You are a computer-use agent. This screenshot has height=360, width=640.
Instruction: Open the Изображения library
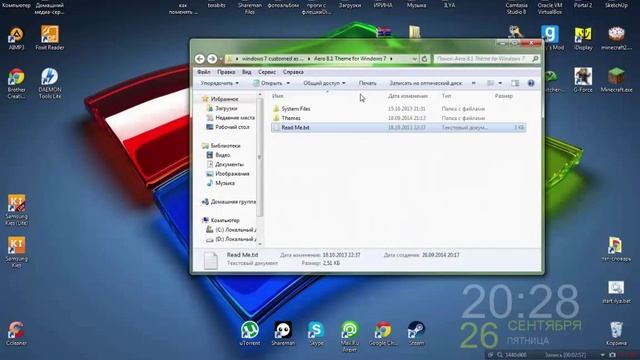(232, 173)
